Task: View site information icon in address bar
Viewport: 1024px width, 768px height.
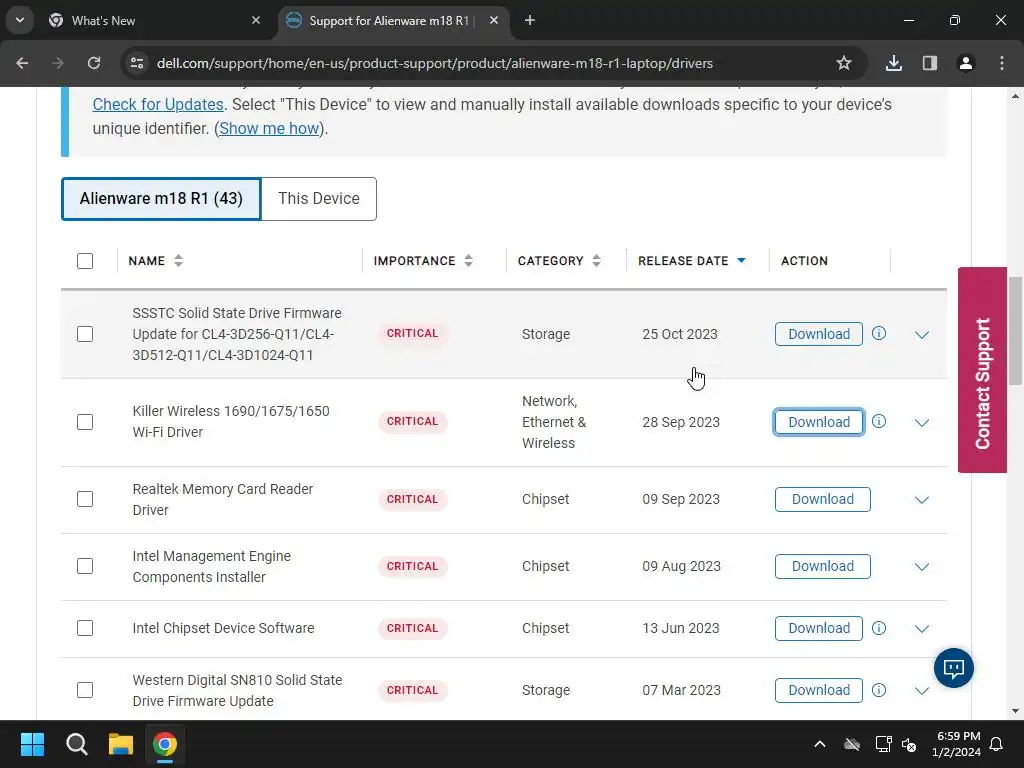Action: point(137,63)
